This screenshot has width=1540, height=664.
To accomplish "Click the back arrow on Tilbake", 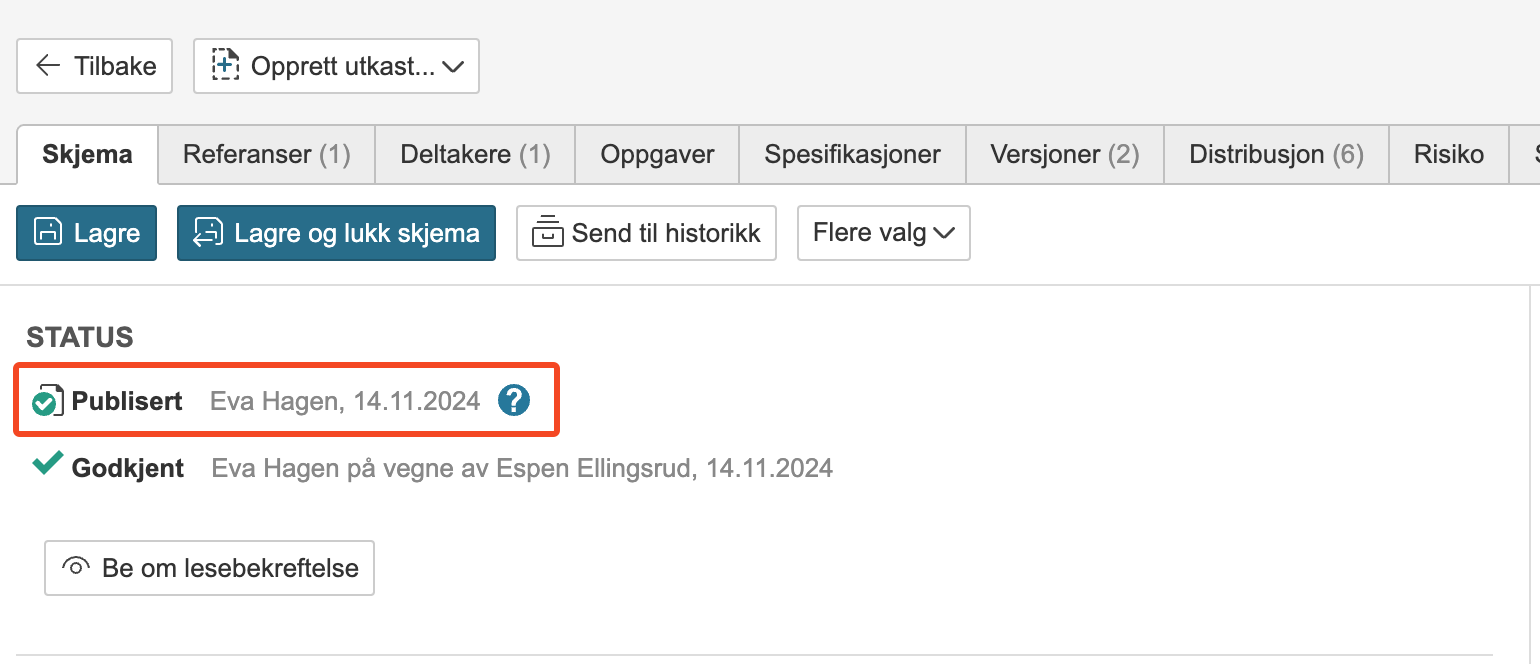I will click(x=48, y=66).
